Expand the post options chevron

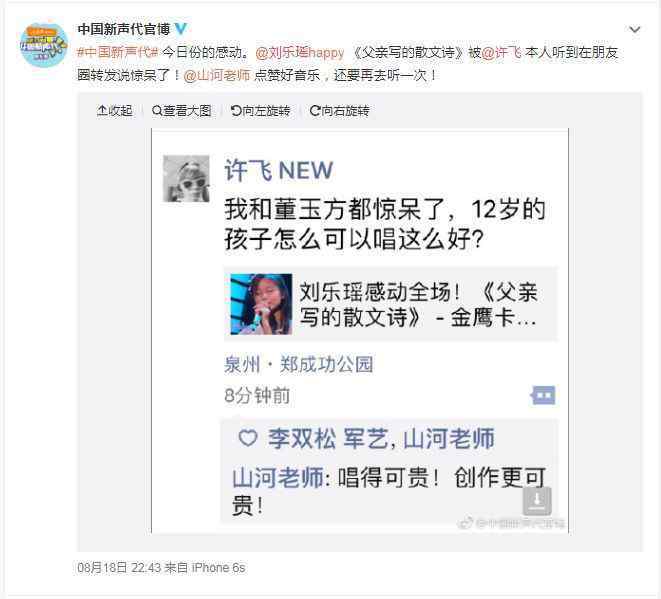634,30
